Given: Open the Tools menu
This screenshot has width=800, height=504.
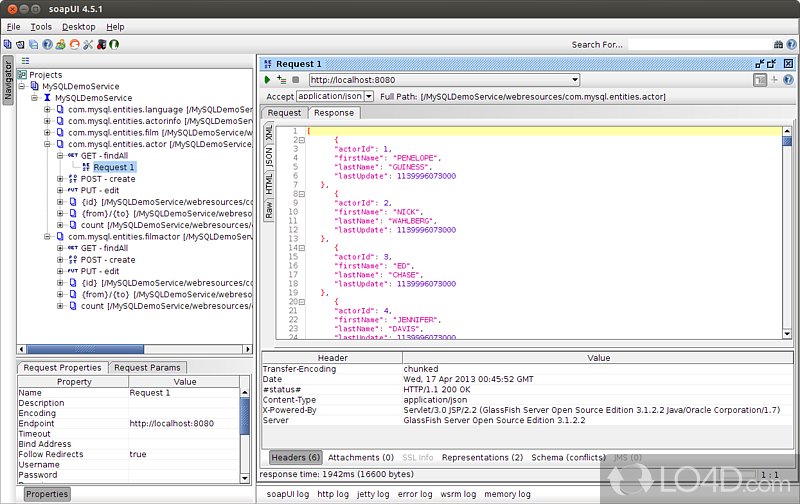Looking at the screenshot, I should coord(41,27).
